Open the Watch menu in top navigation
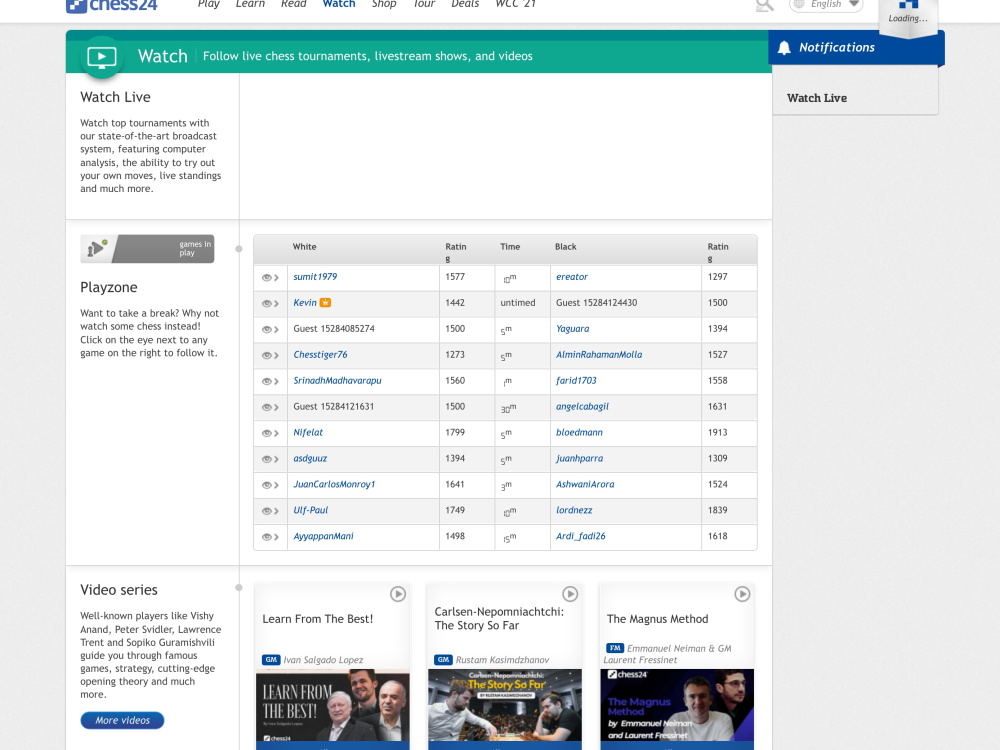This screenshot has height=750, width=1000. coord(339,4)
